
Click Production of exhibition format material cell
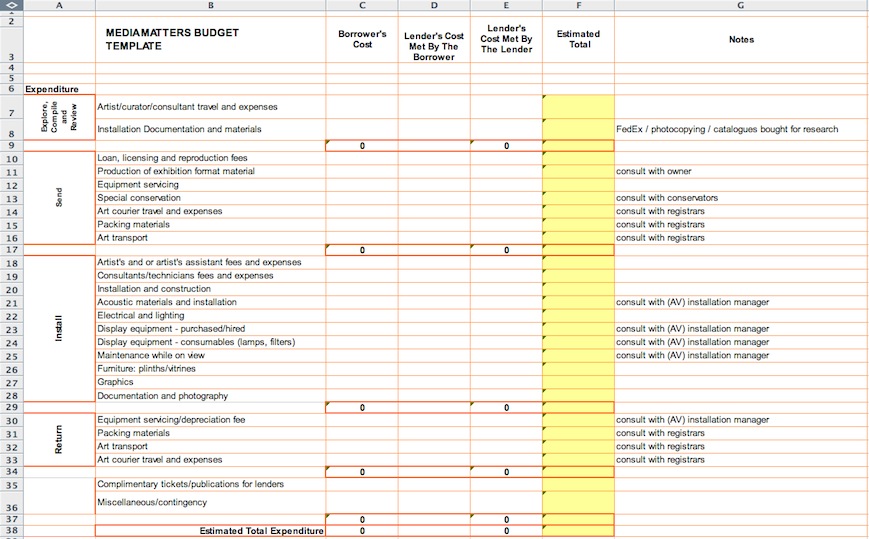(211, 171)
